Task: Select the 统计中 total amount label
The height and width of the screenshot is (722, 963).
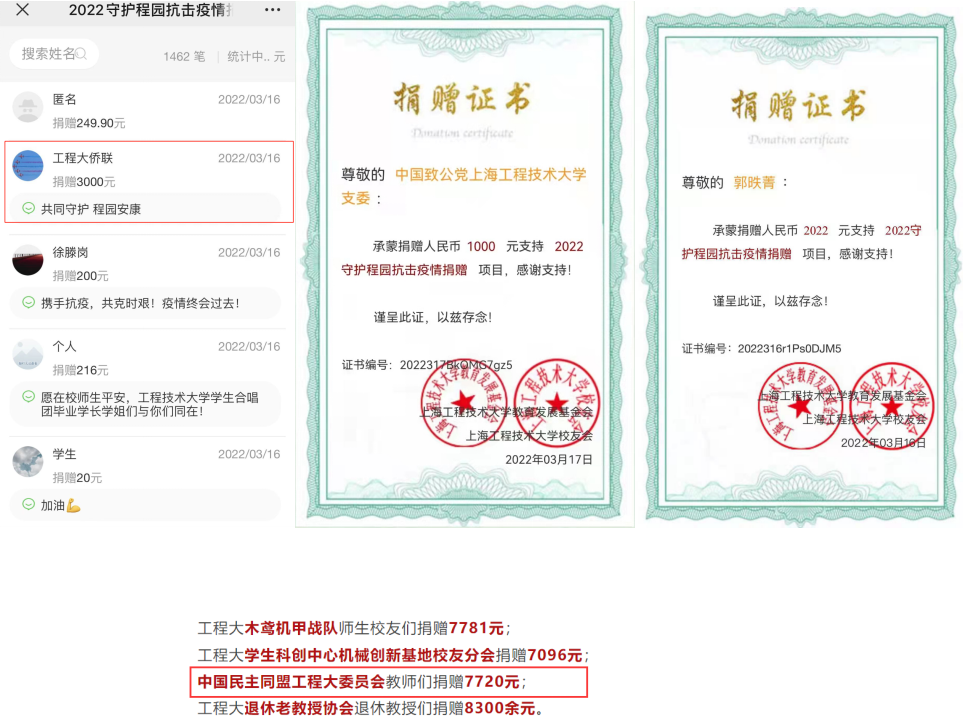Action: [x=256, y=57]
